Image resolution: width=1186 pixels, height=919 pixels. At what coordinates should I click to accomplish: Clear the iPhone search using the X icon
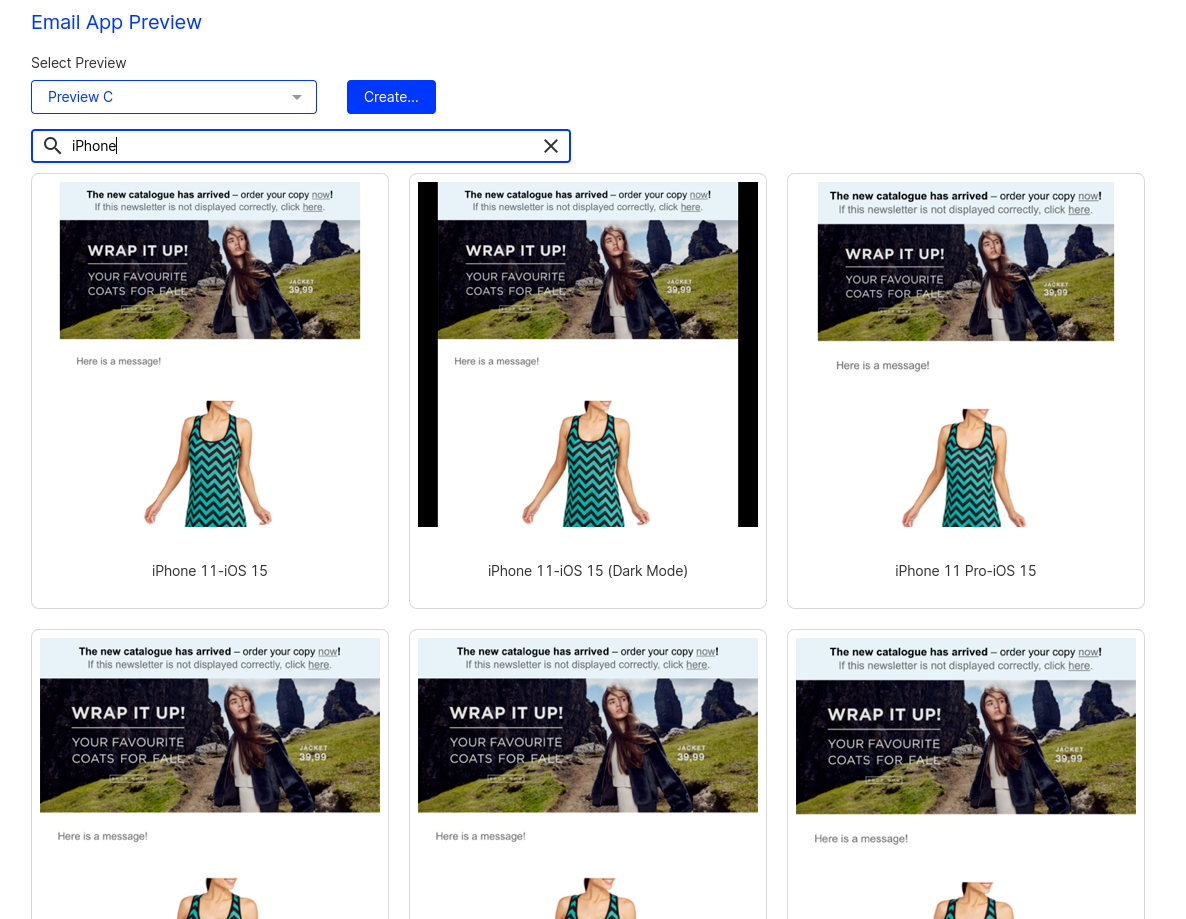551,146
